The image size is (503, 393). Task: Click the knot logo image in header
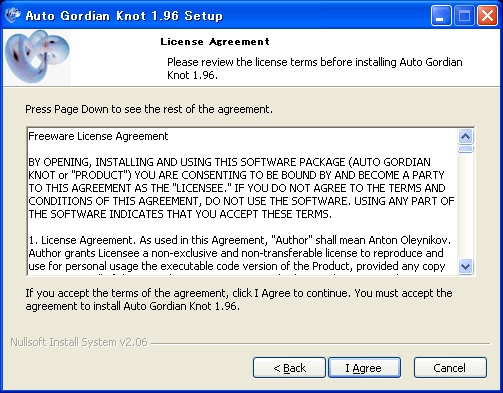pyautogui.click(x=37, y=57)
